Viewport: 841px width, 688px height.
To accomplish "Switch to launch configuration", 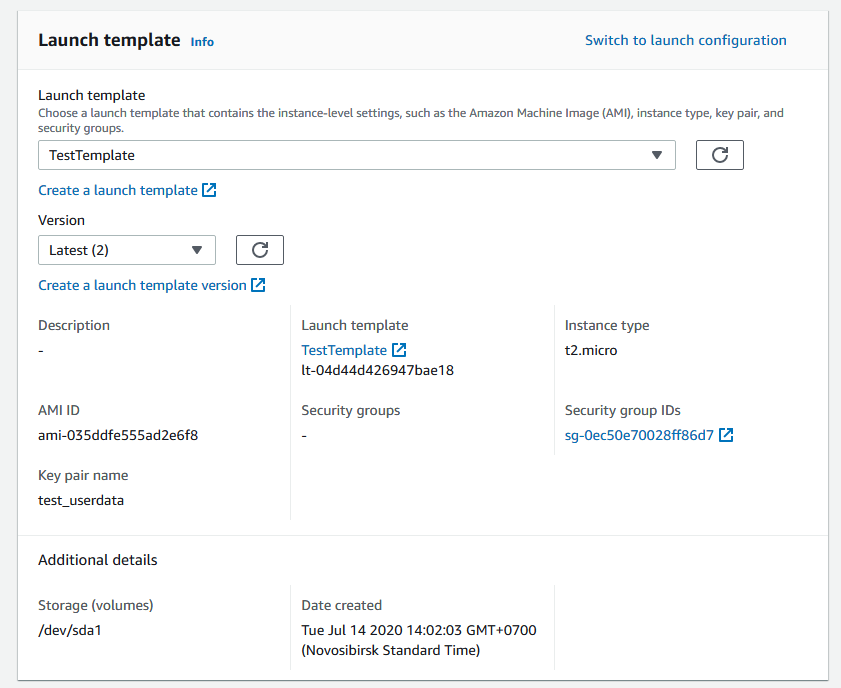I will (x=685, y=40).
